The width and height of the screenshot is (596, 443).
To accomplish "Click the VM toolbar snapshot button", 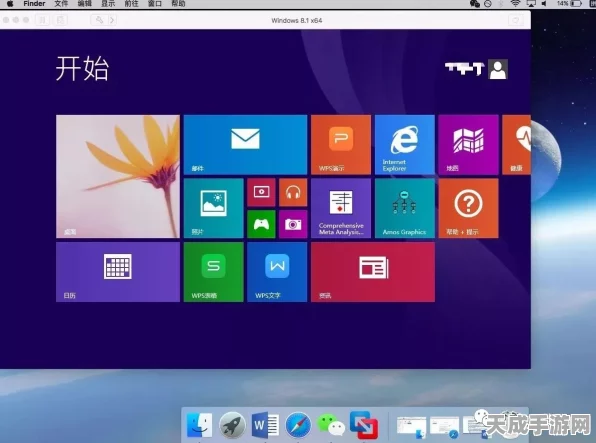I will 60,20.
